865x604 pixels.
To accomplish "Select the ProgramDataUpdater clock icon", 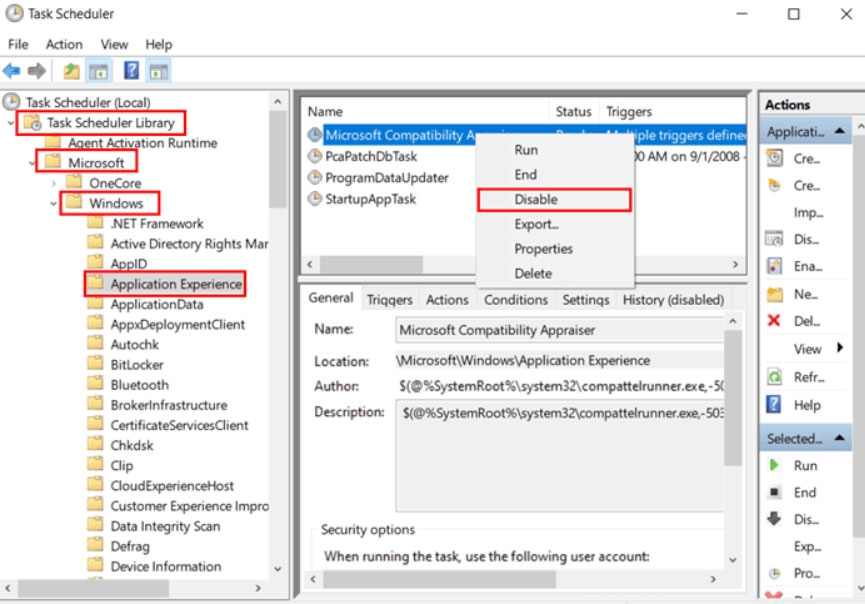I will (314, 177).
